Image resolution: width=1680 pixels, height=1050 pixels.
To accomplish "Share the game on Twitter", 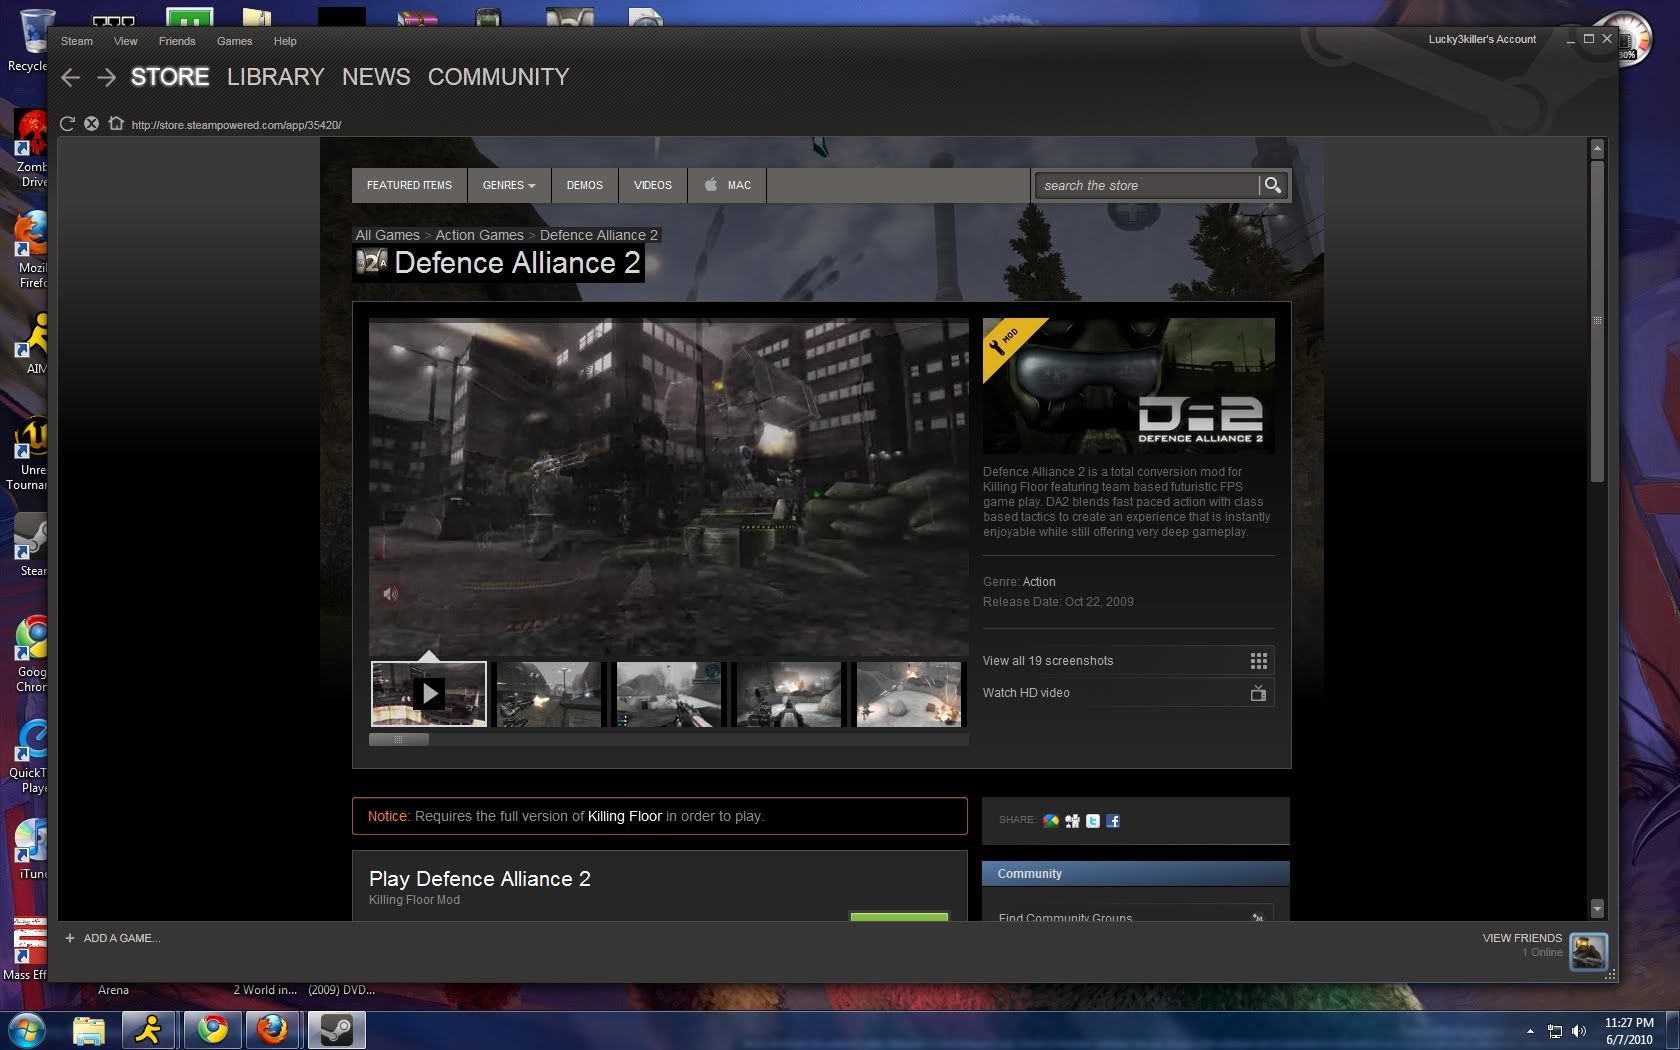I will click(x=1093, y=821).
